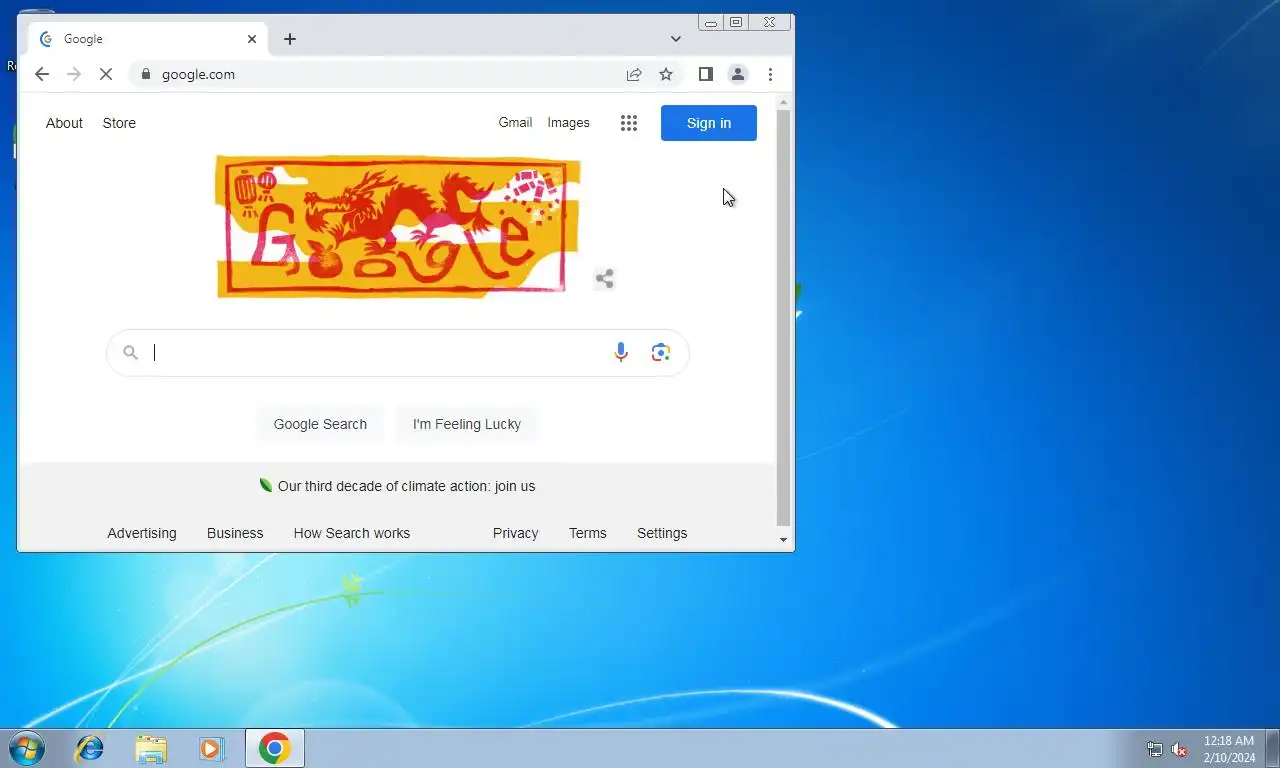Select the Google tab
The image size is (1280, 768).
point(146,39)
